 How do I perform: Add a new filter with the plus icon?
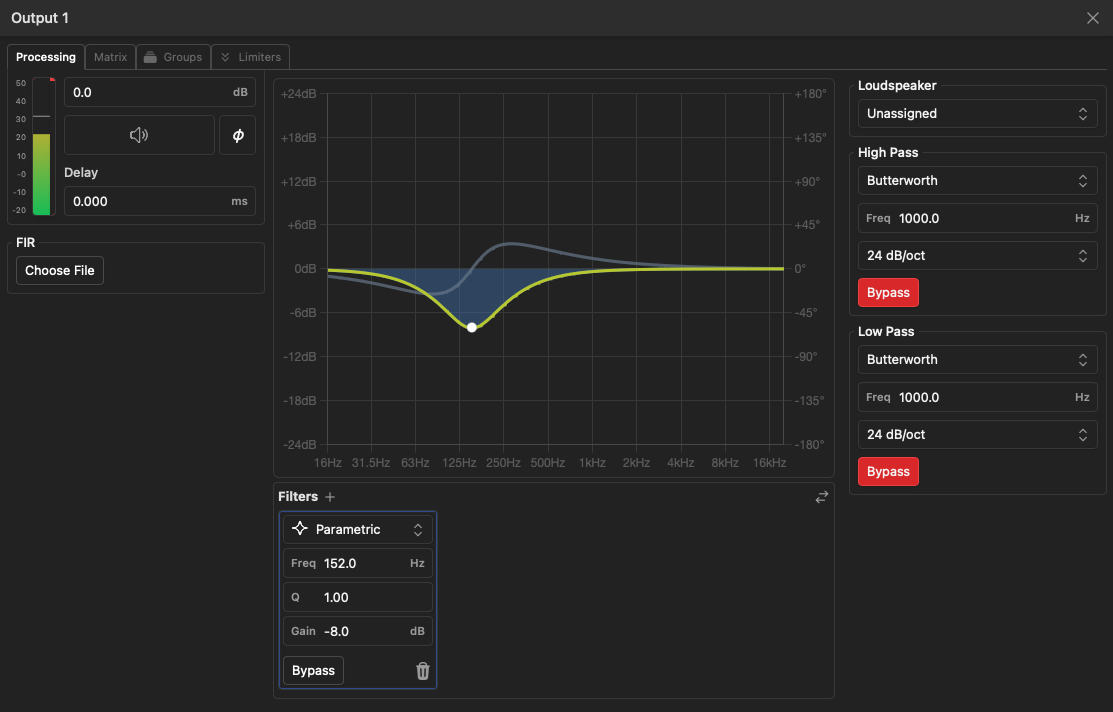[331, 496]
